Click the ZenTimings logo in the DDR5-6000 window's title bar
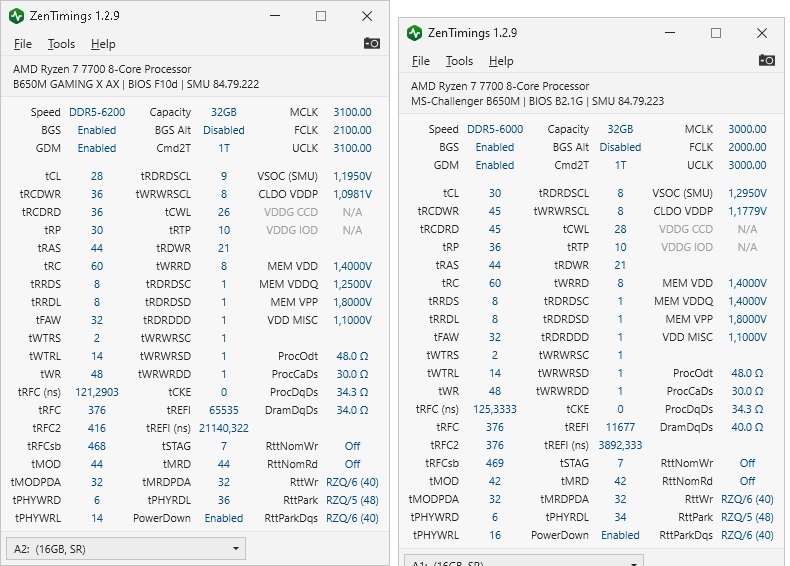The height and width of the screenshot is (566, 790). click(x=415, y=33)
